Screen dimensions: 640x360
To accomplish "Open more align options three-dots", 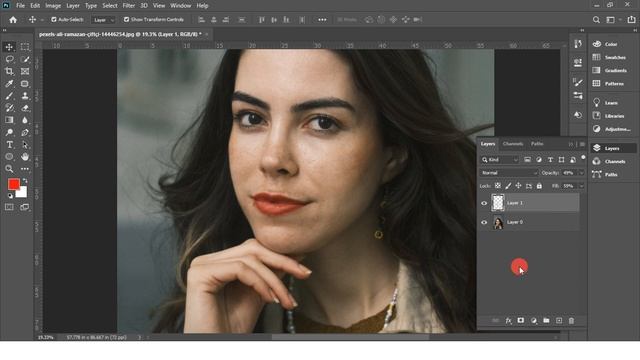I will (322, 20).
